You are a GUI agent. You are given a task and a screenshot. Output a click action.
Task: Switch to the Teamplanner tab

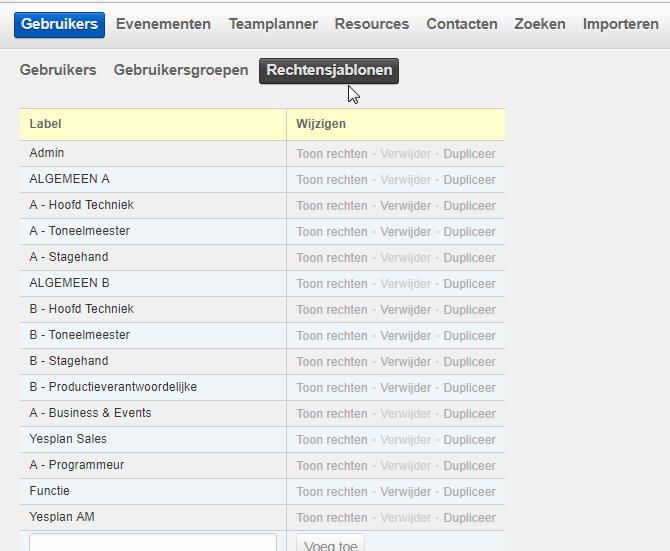273,24
